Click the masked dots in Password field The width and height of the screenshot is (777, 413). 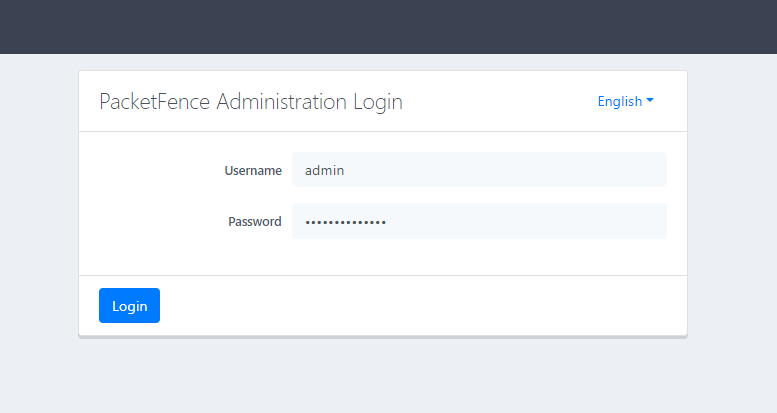click(345, 222)
